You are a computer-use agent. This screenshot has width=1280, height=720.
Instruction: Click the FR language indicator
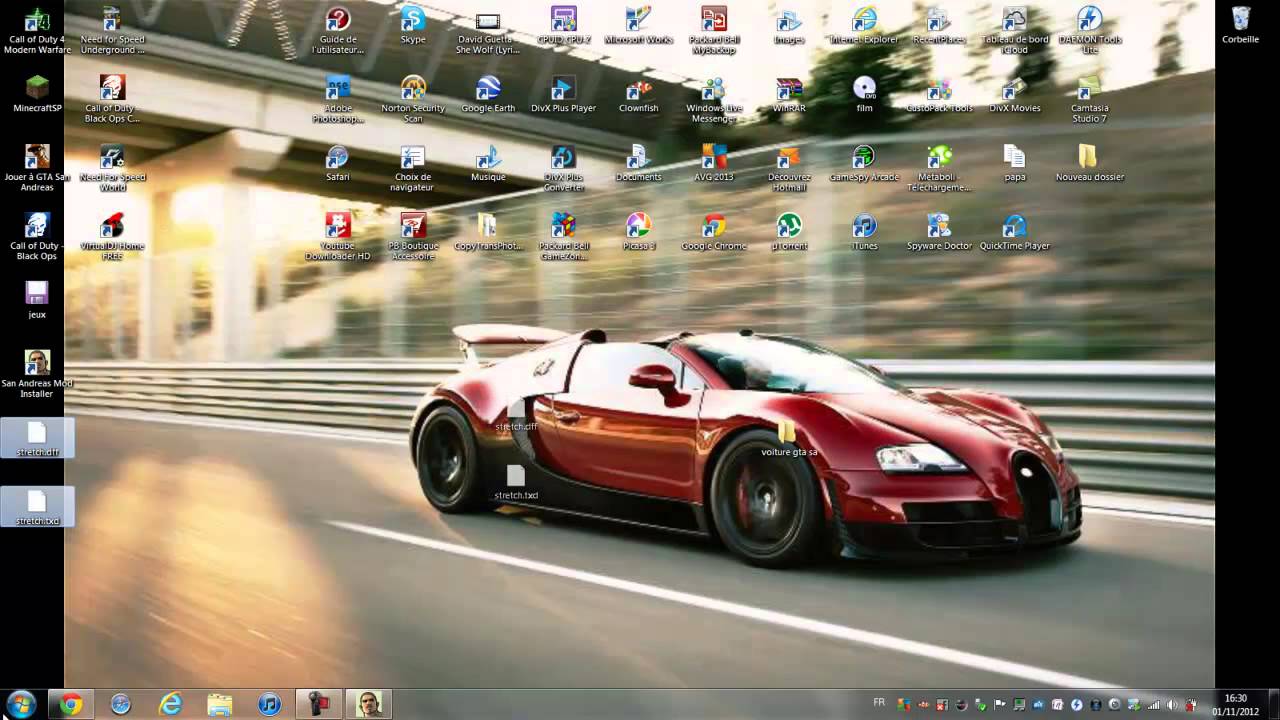pos(879,703)
